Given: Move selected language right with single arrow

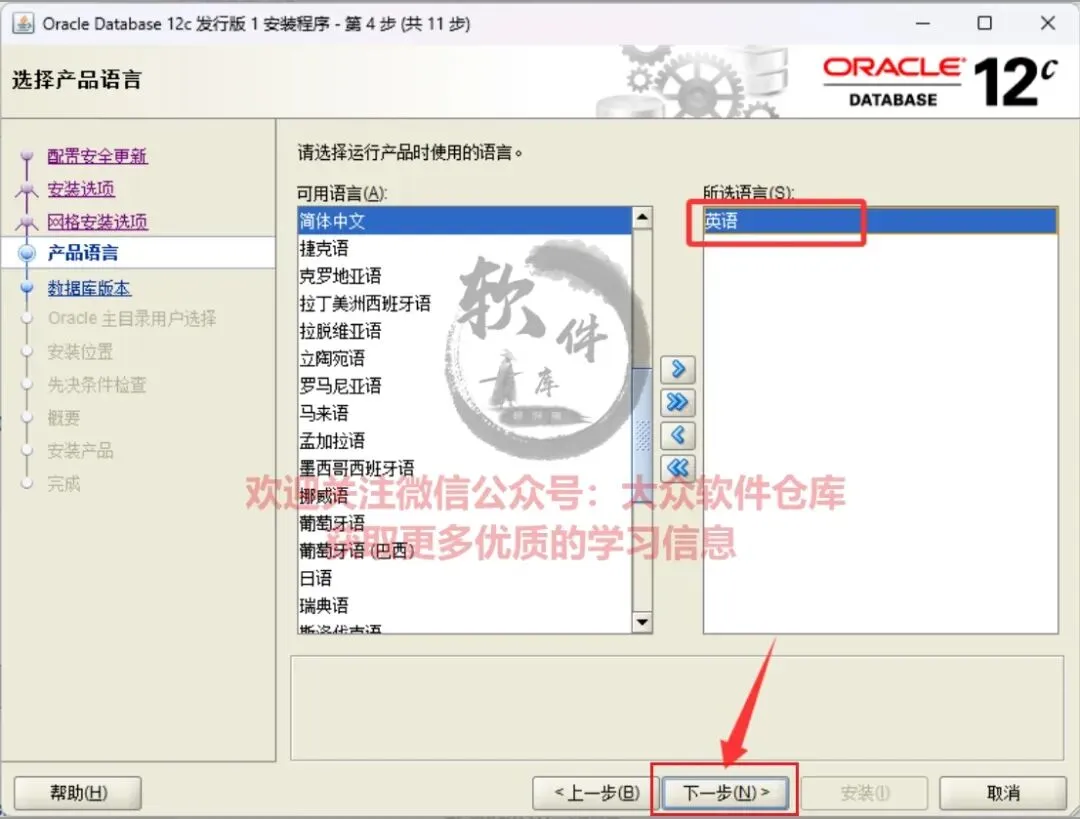Looking at the screenshot, I should coord(678,369).
